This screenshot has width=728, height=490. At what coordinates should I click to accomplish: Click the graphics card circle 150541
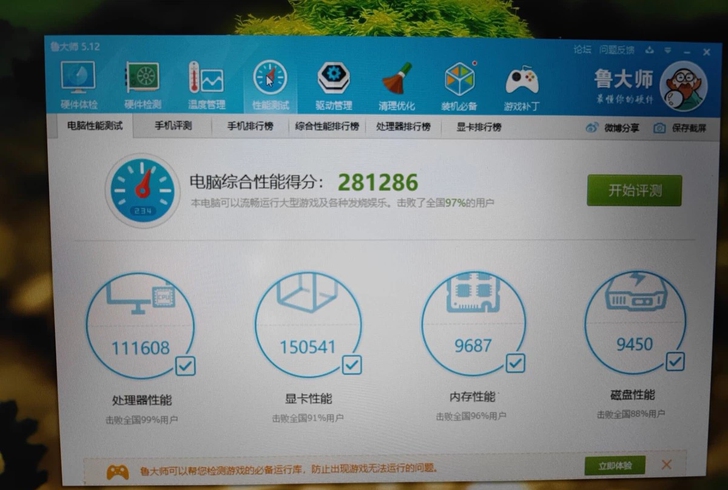308,325
